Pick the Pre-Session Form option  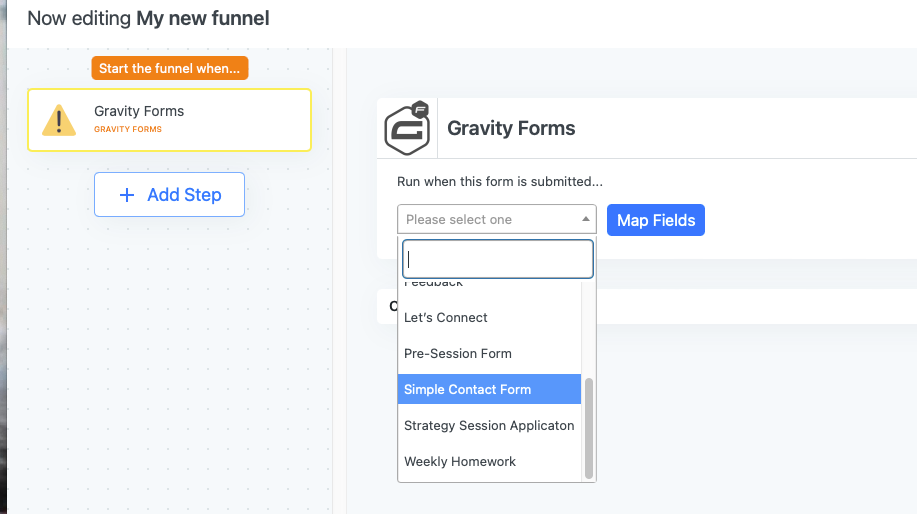tap(458, 353)
